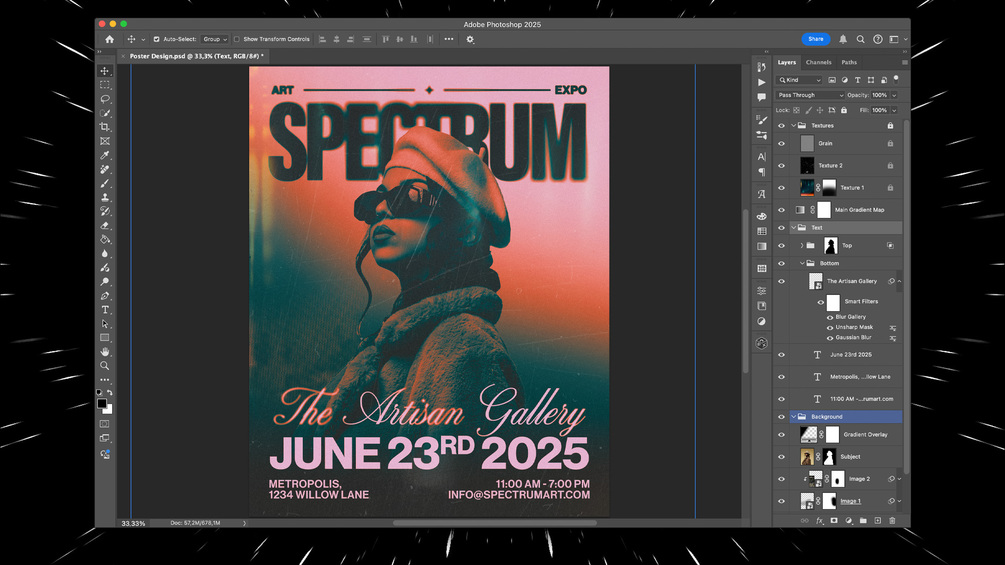
Task: Open the Layers panel hamburger menu
Action: click(x=904, y=62)
